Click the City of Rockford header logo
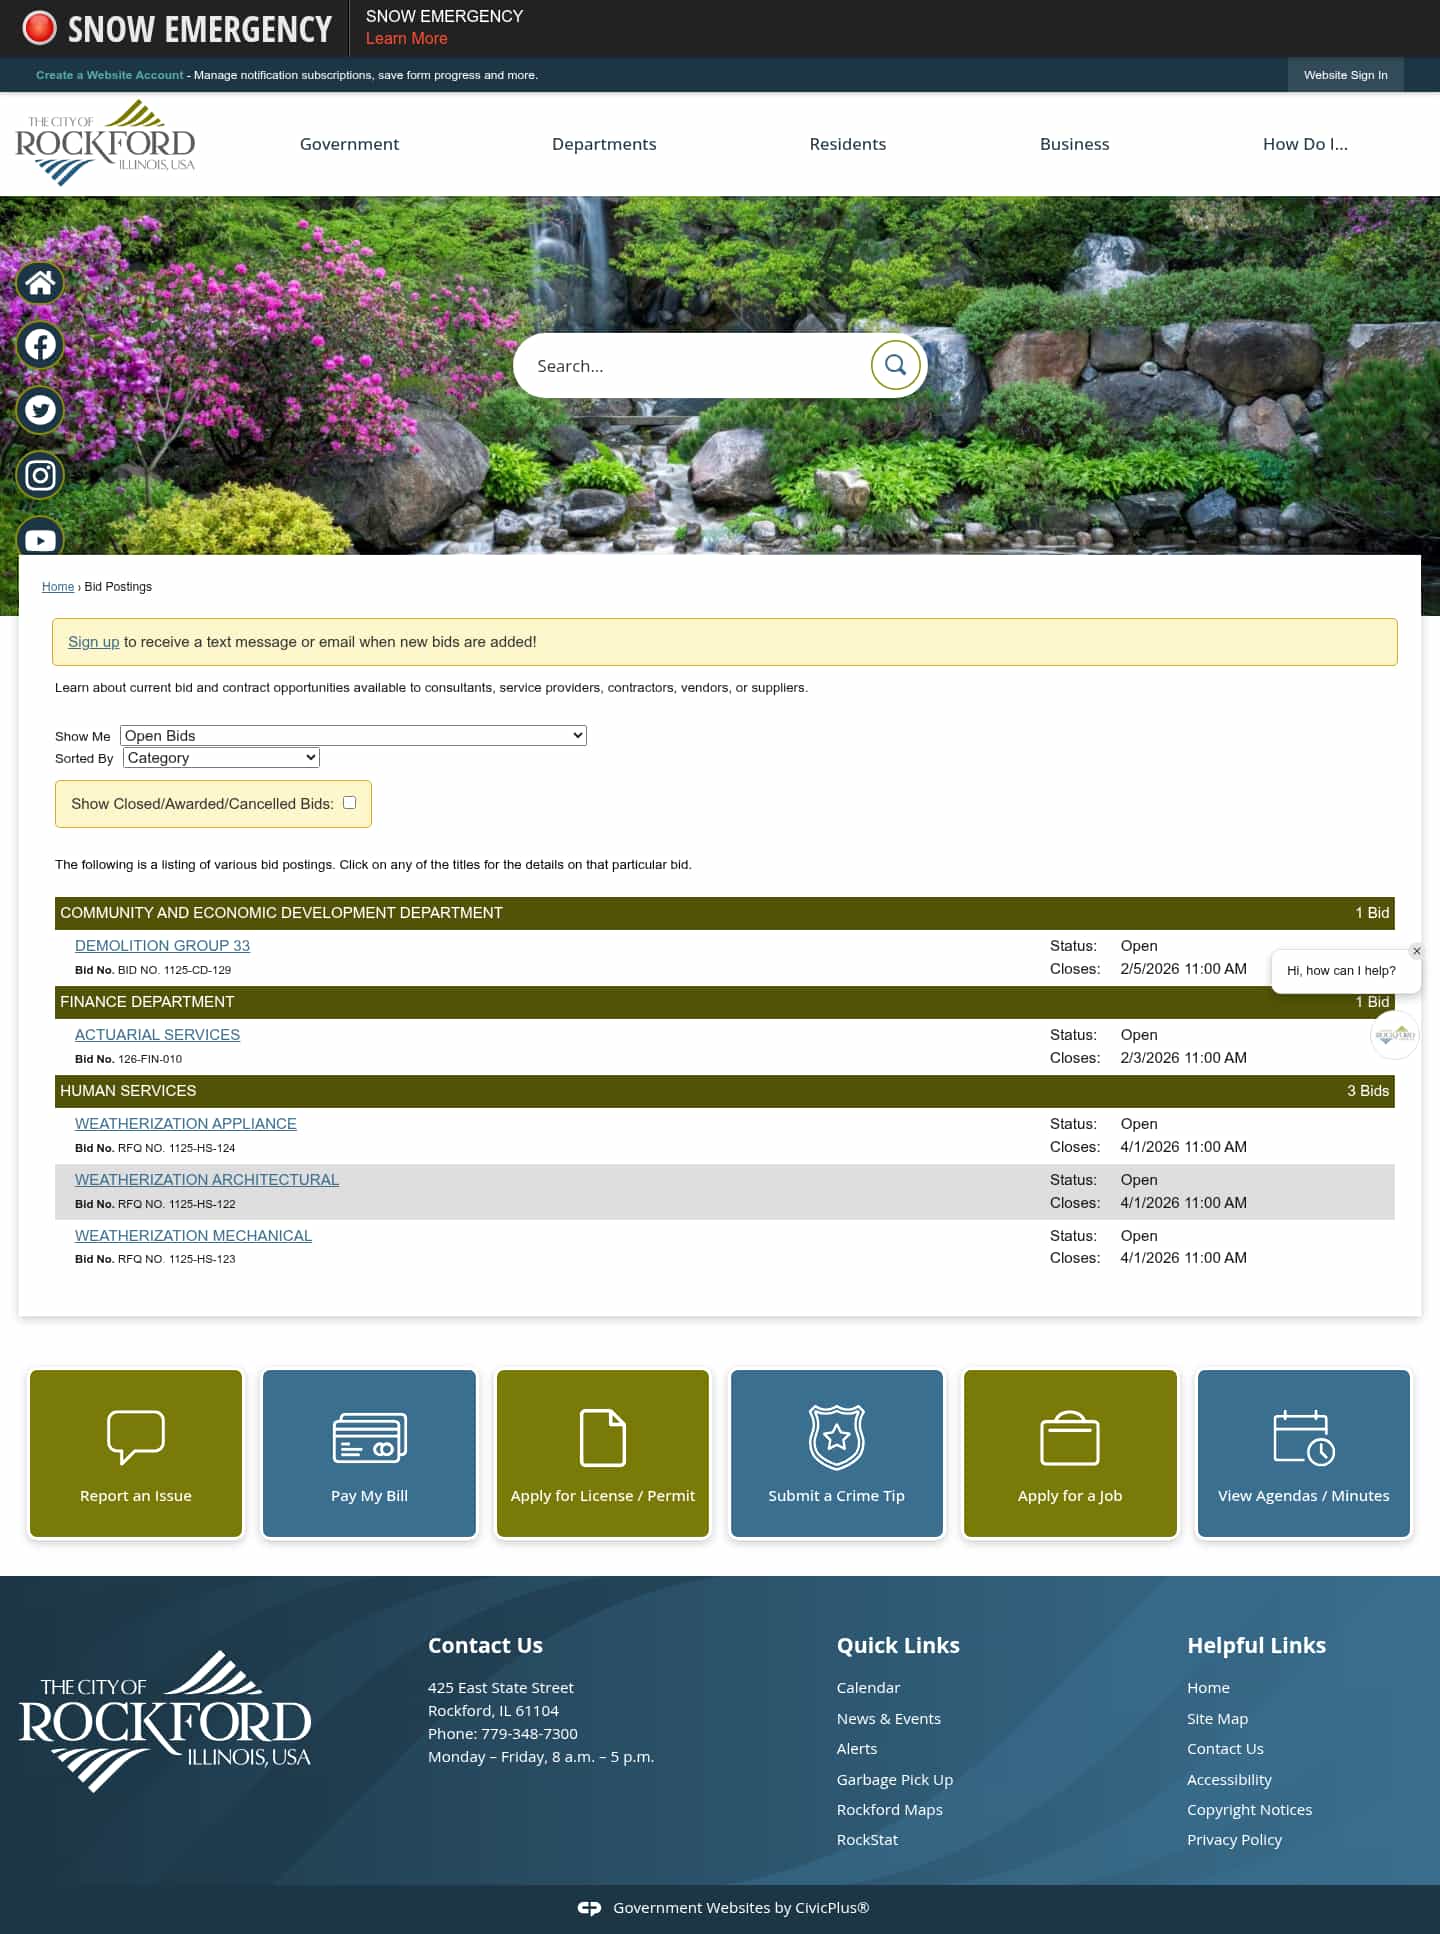Image resolution: width=1440 pixels, height=1934 pixels. pyautogui.click(x=105, y=143)
